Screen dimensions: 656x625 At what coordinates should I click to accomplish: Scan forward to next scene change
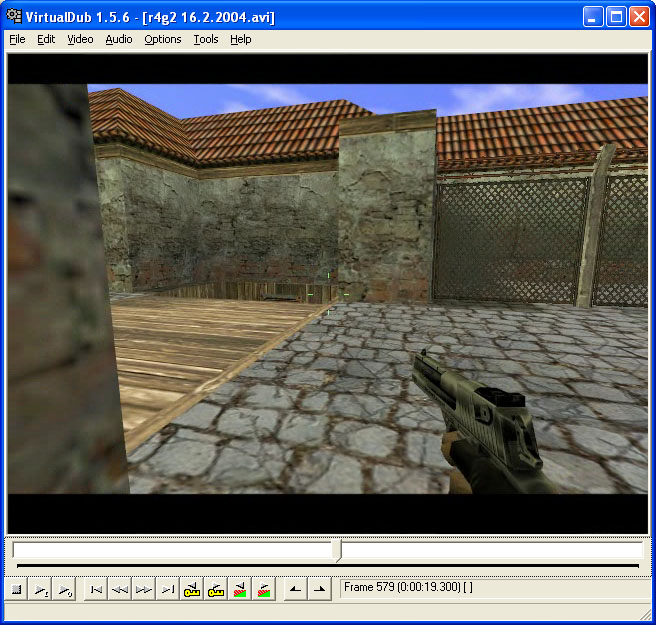[x=264, y=589]
